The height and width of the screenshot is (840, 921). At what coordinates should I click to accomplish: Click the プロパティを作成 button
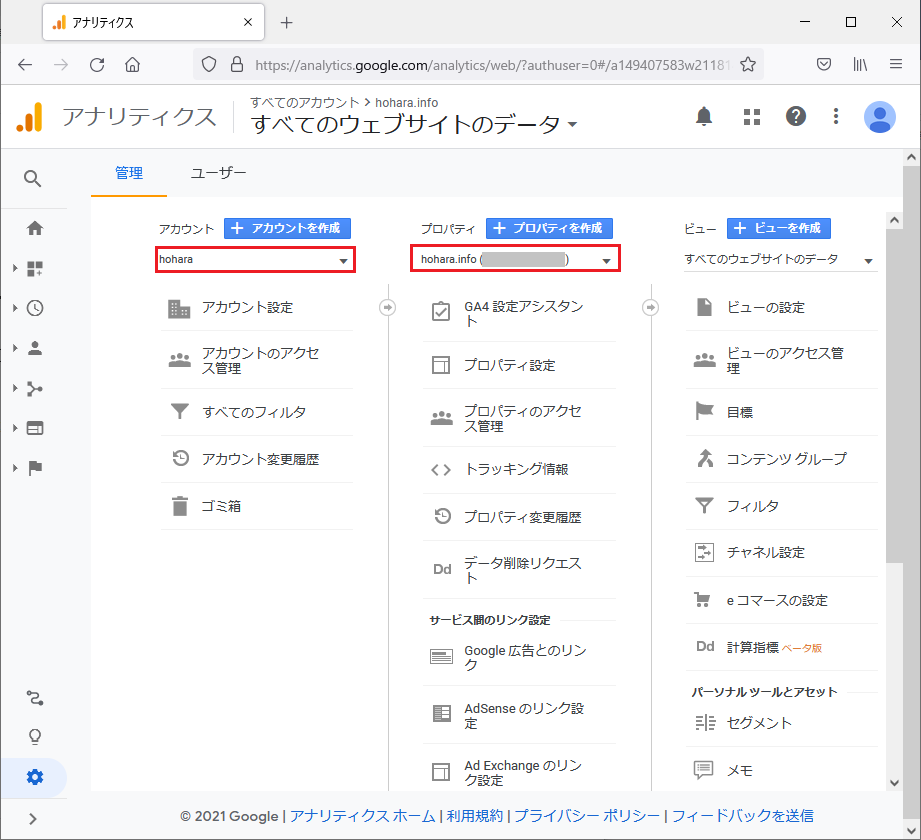click(x=549, y=228)
